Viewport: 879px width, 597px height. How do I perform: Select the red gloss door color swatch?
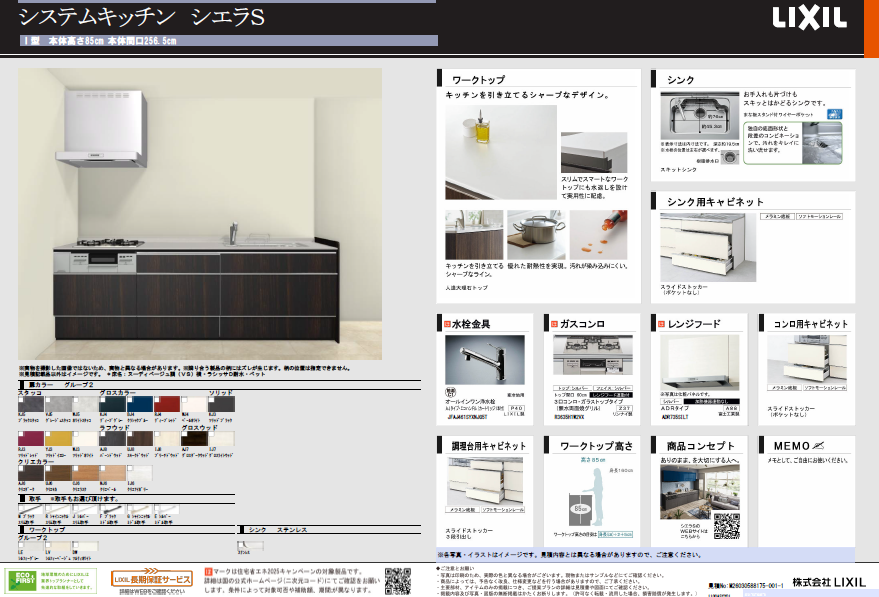click(168, 404)
